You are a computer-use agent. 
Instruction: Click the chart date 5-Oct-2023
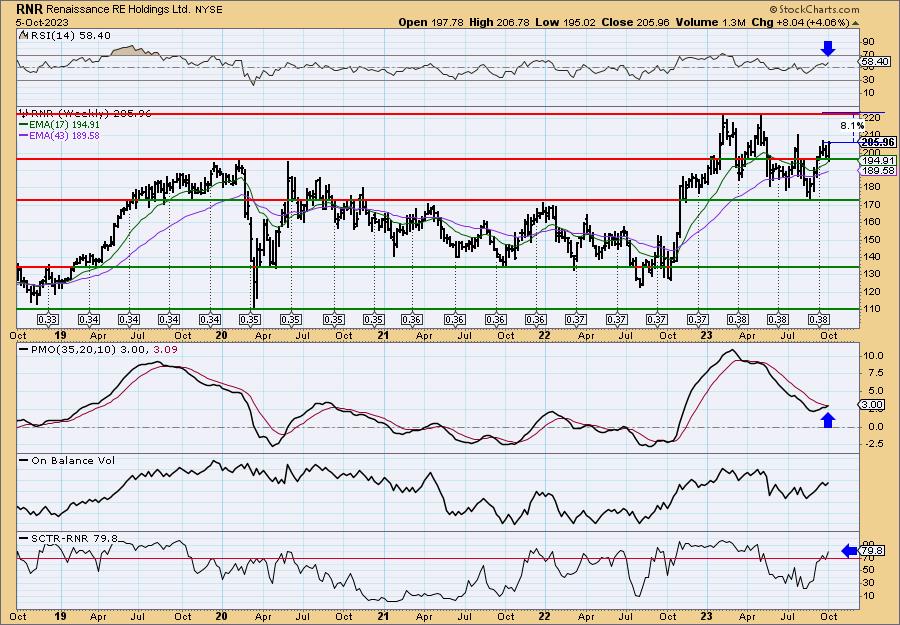[x=42, y=22]
